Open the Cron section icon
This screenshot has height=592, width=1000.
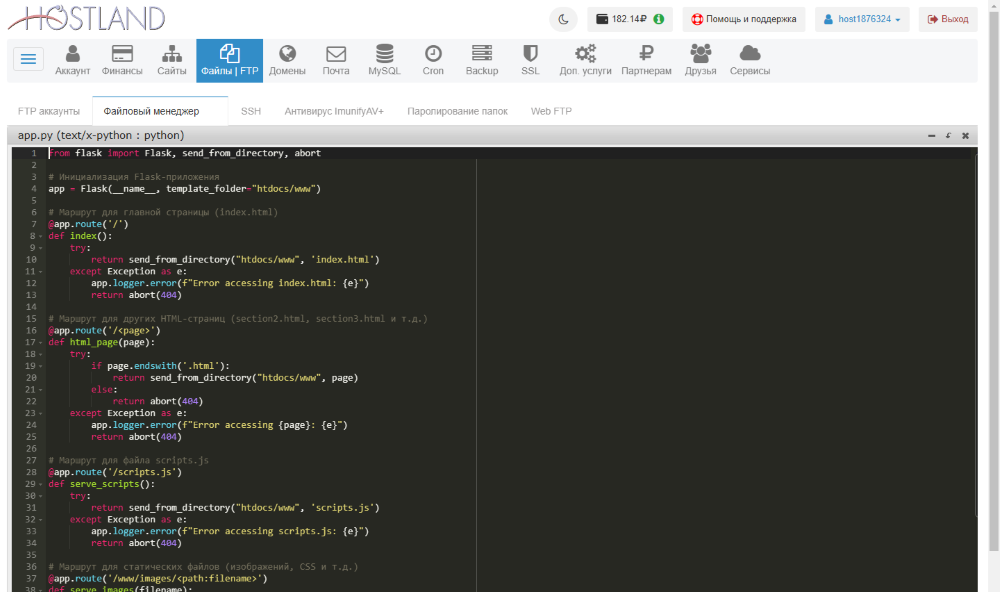430,55
